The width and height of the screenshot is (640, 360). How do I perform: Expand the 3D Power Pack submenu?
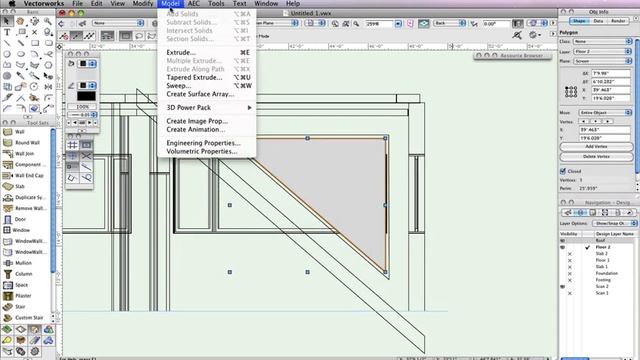coord(209,108)
